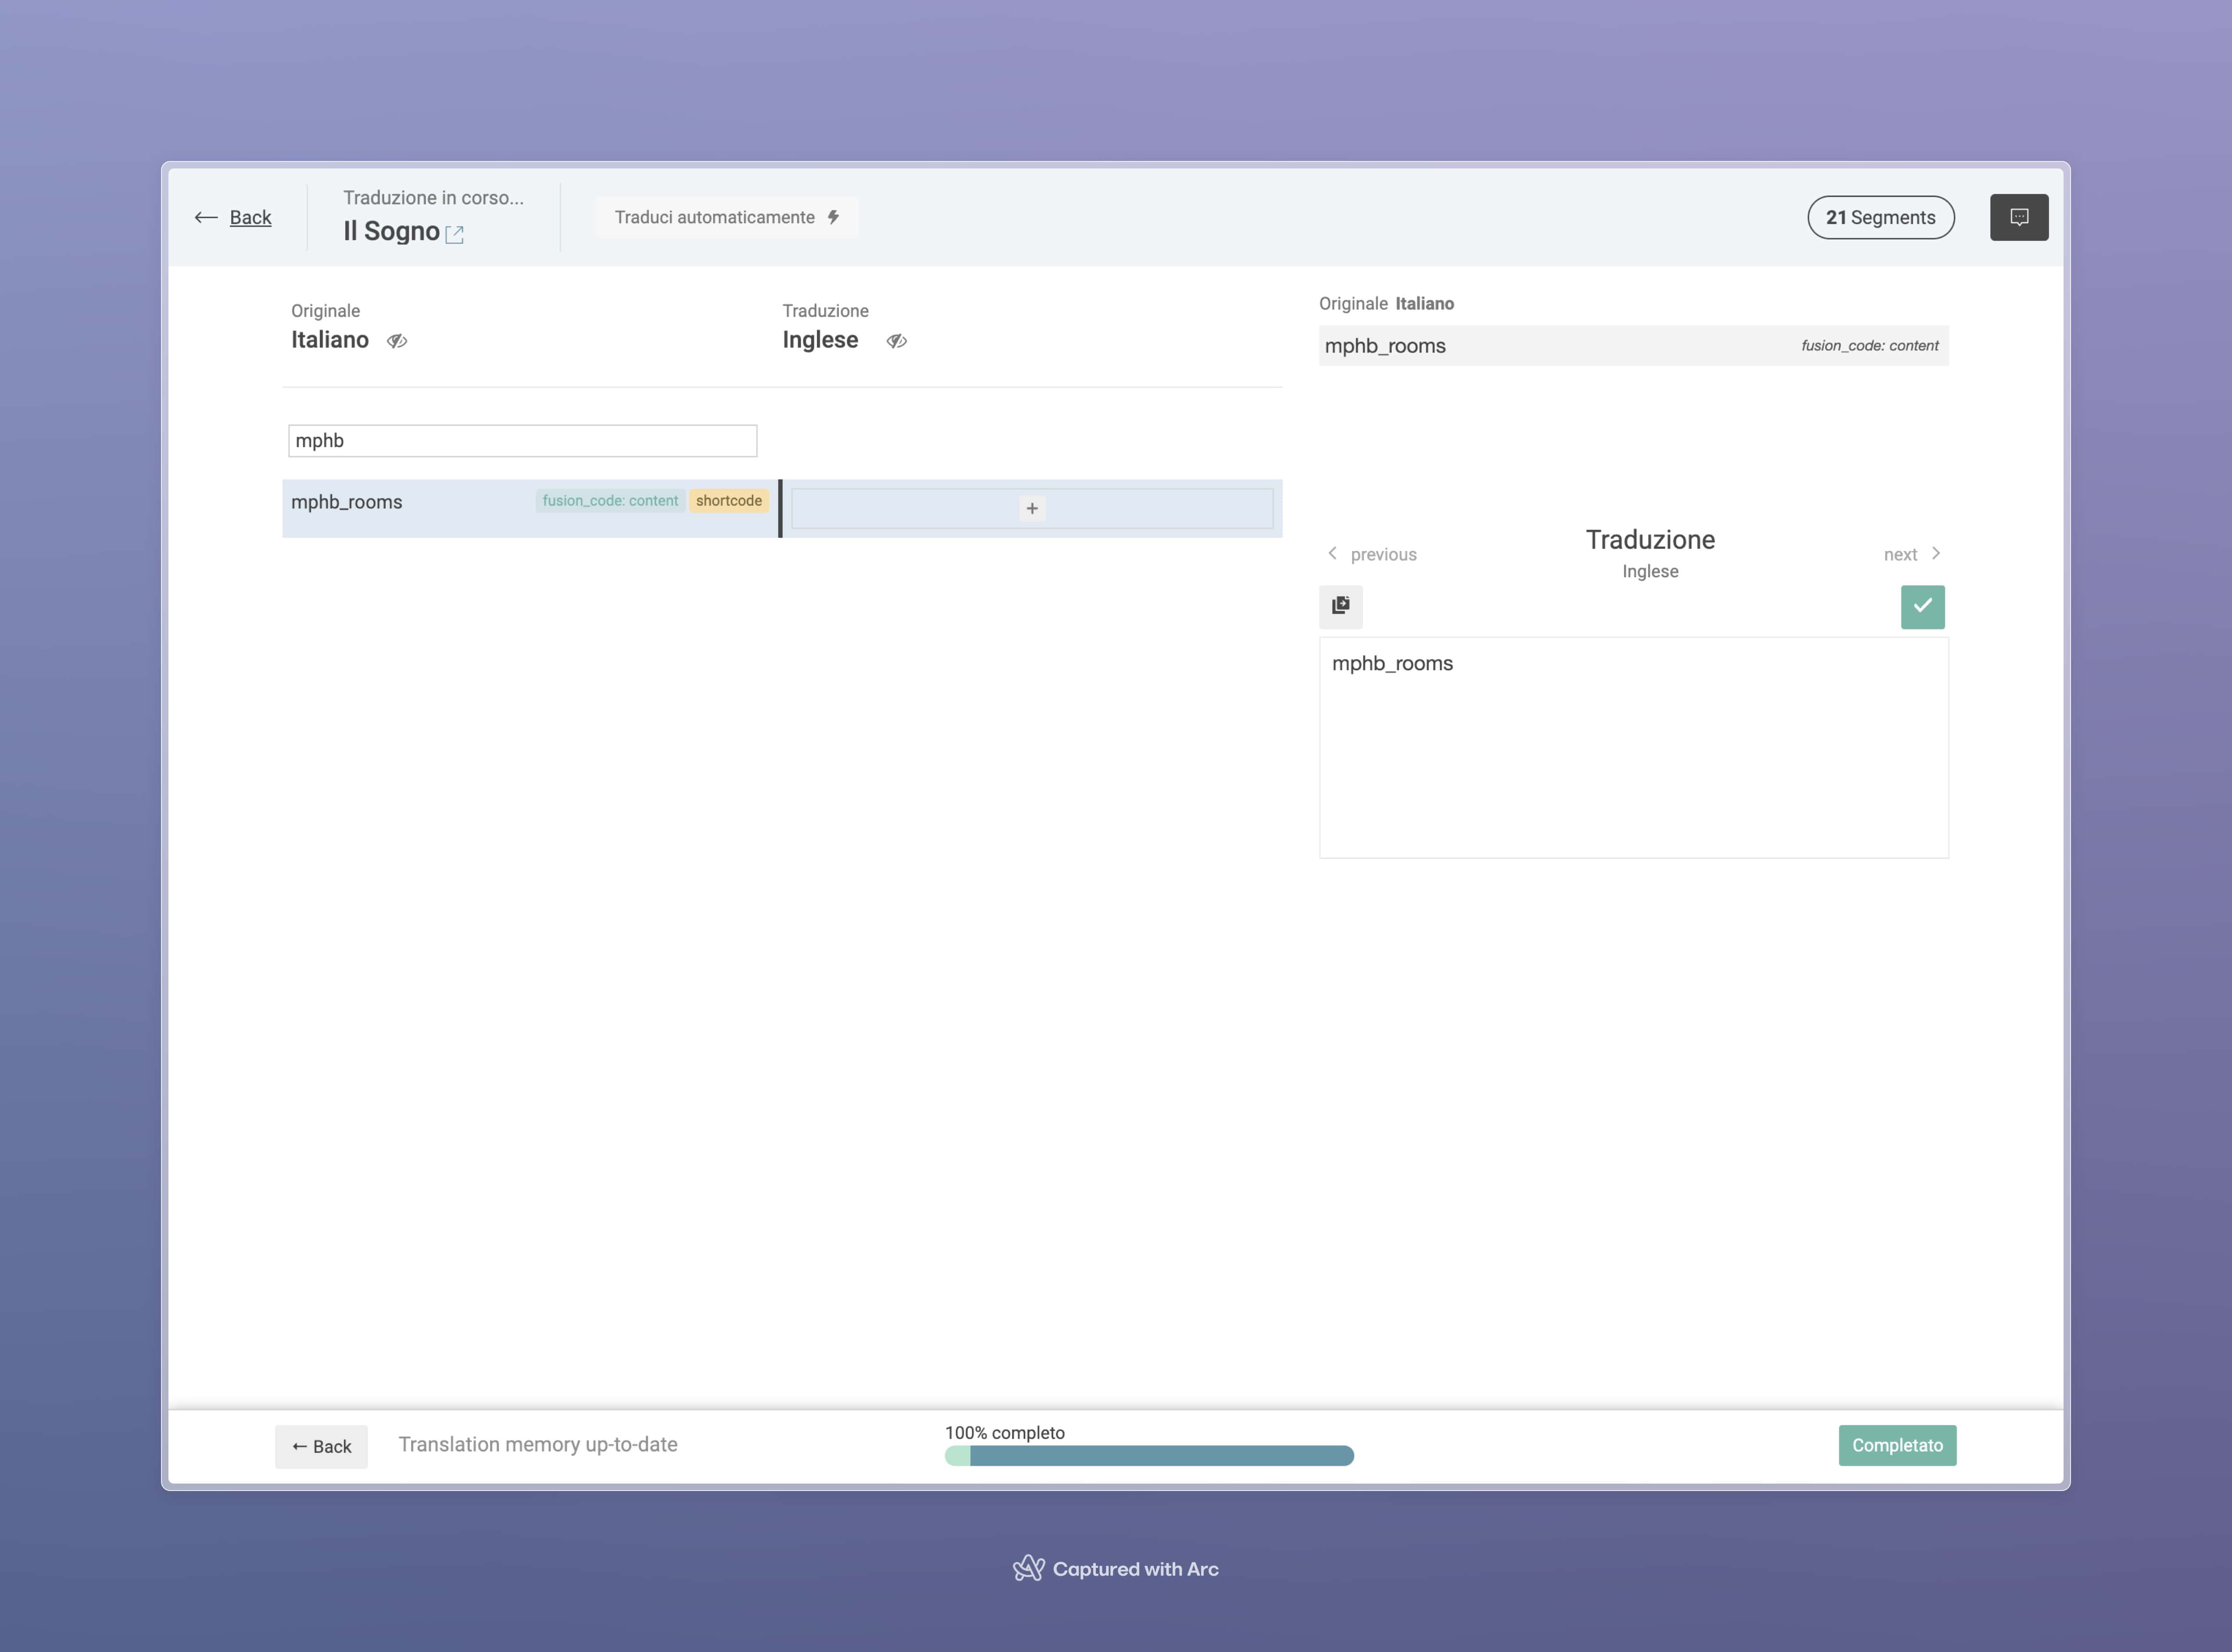Image resolution: width=2232 pixels, height=1652 pixels.
Task: Click Traduci automaticamente button
Action: [x=726, y=217]
